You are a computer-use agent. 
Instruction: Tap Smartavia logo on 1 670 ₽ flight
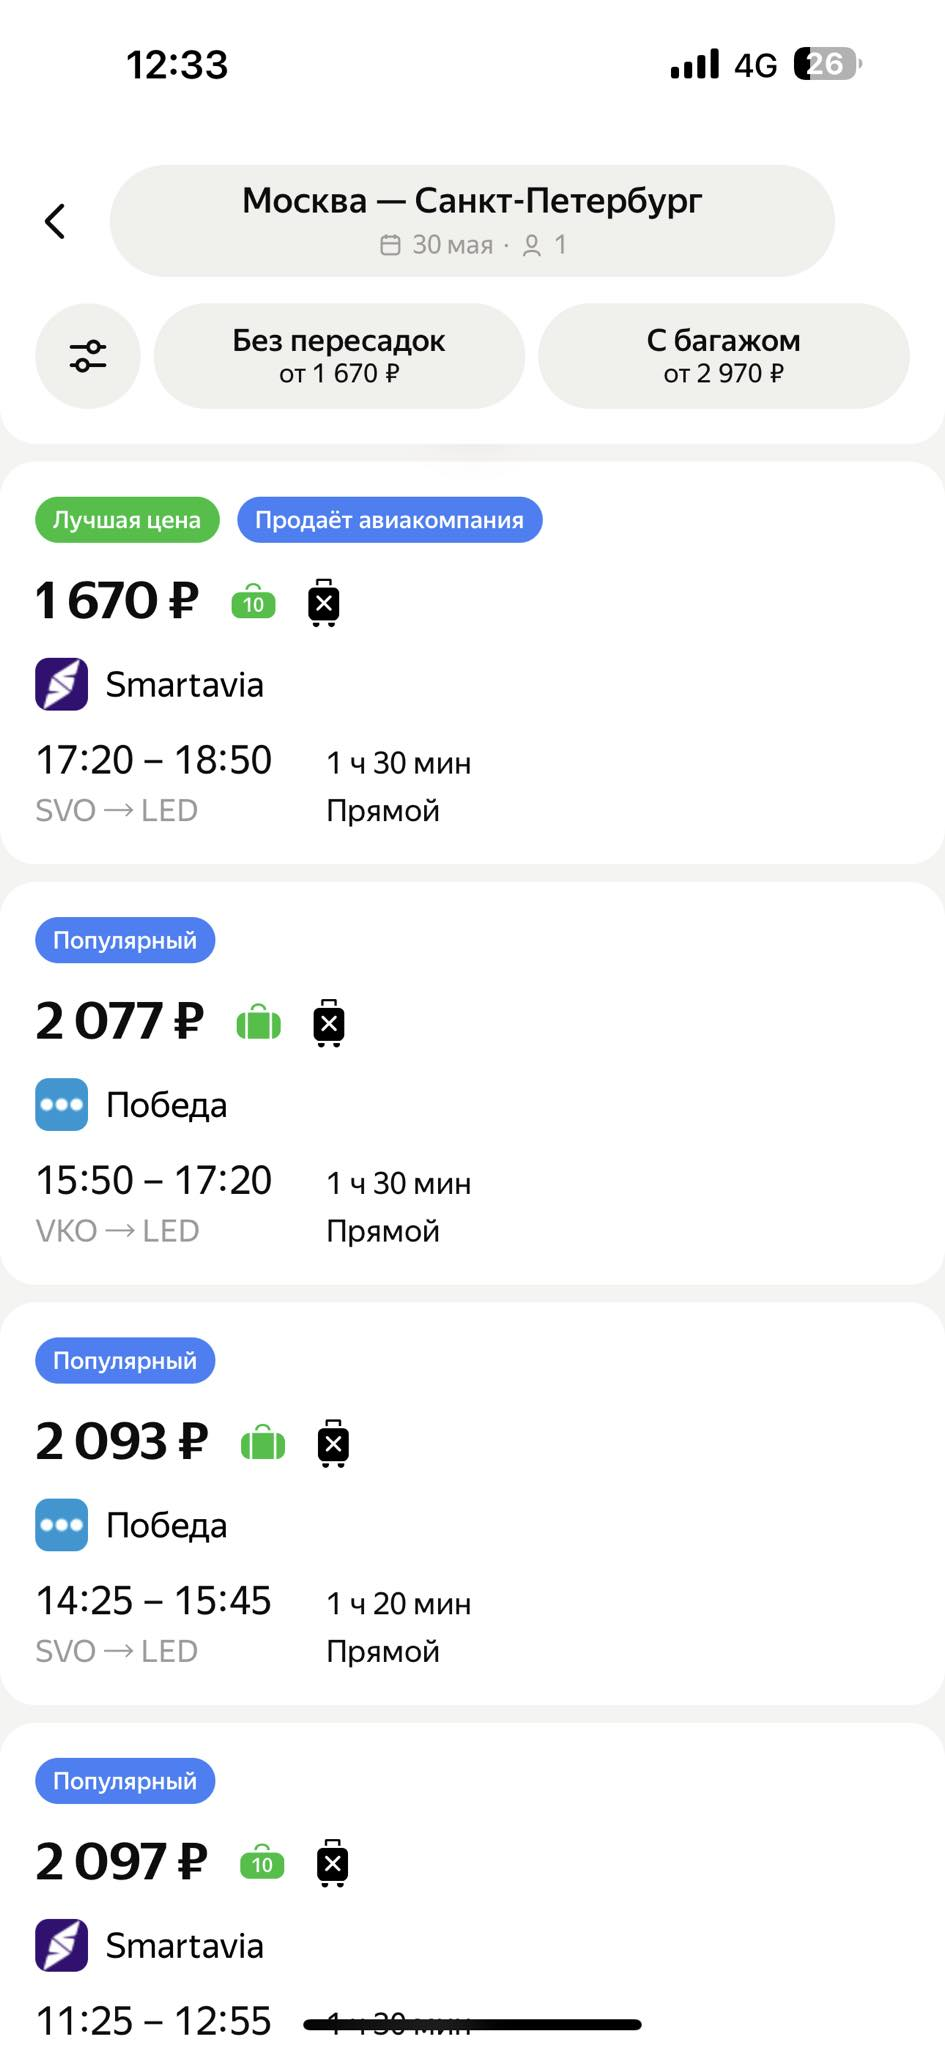(x=62, y=685)
